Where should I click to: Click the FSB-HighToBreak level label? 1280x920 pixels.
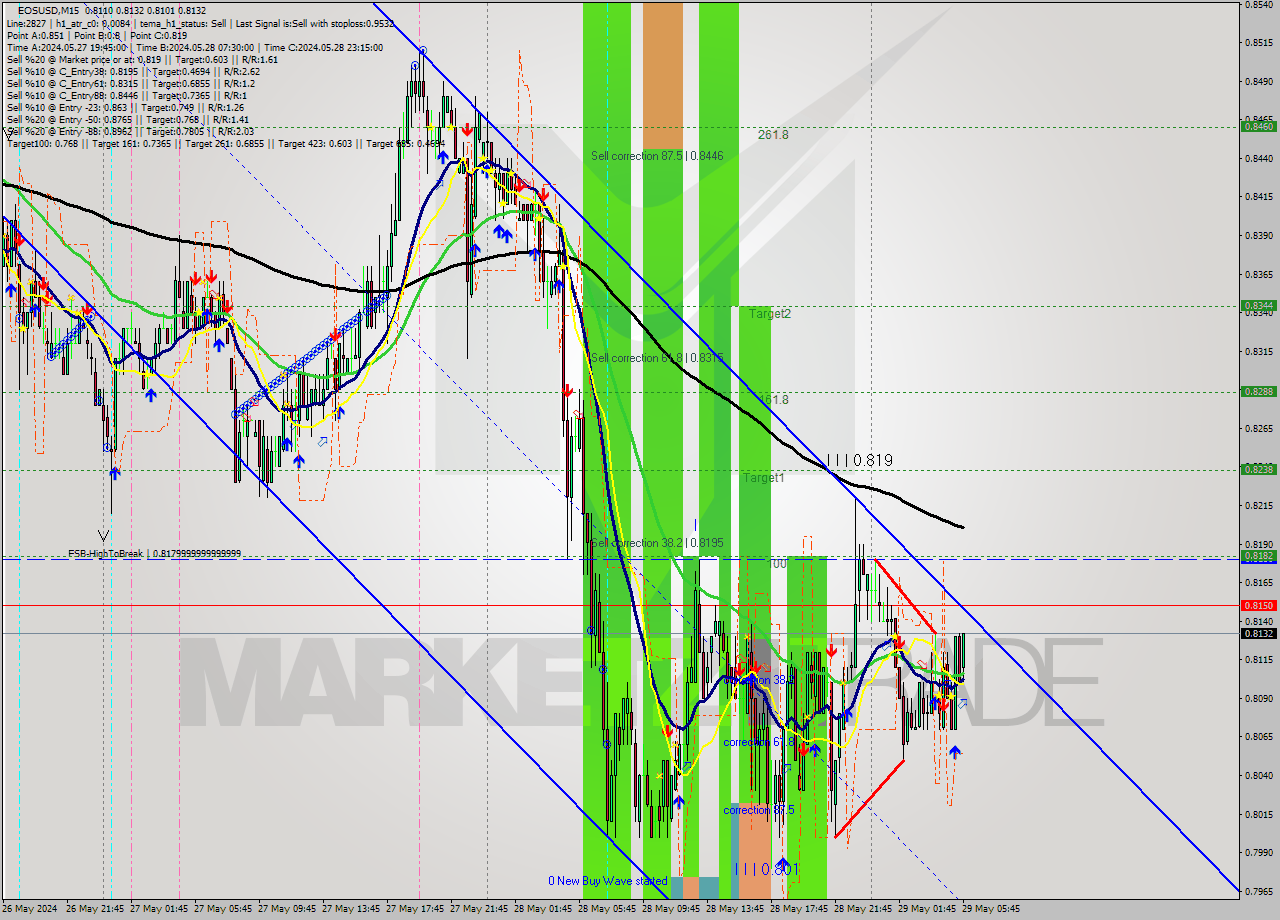[x=154, y=553]
